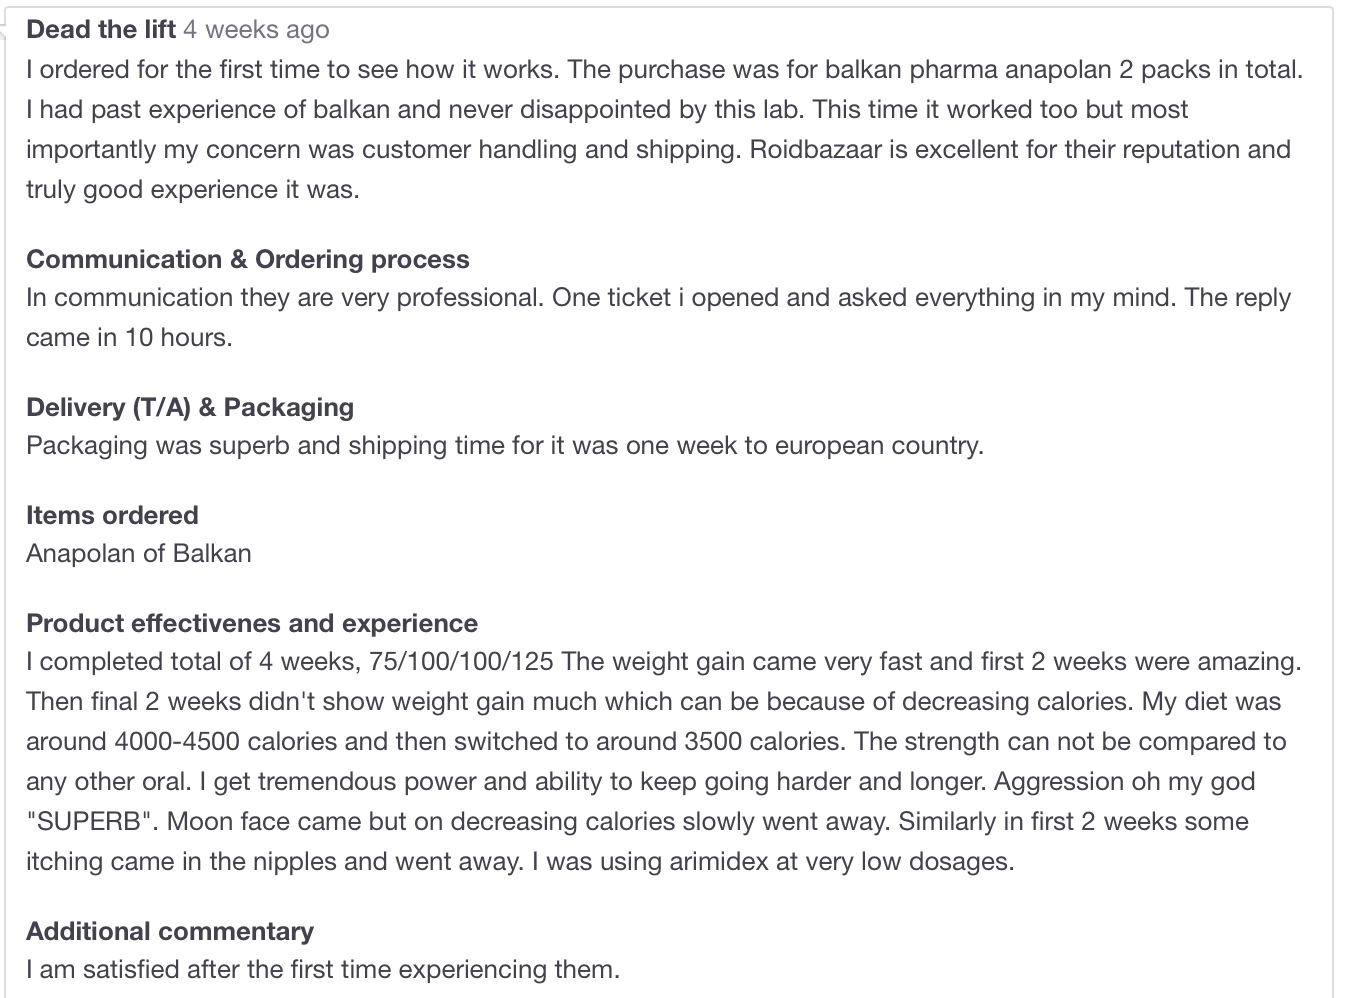Click the "I am satisfied" closing sentence
Image resolution: width=1346 pixels, height=998 pixels.
(323, 969)
